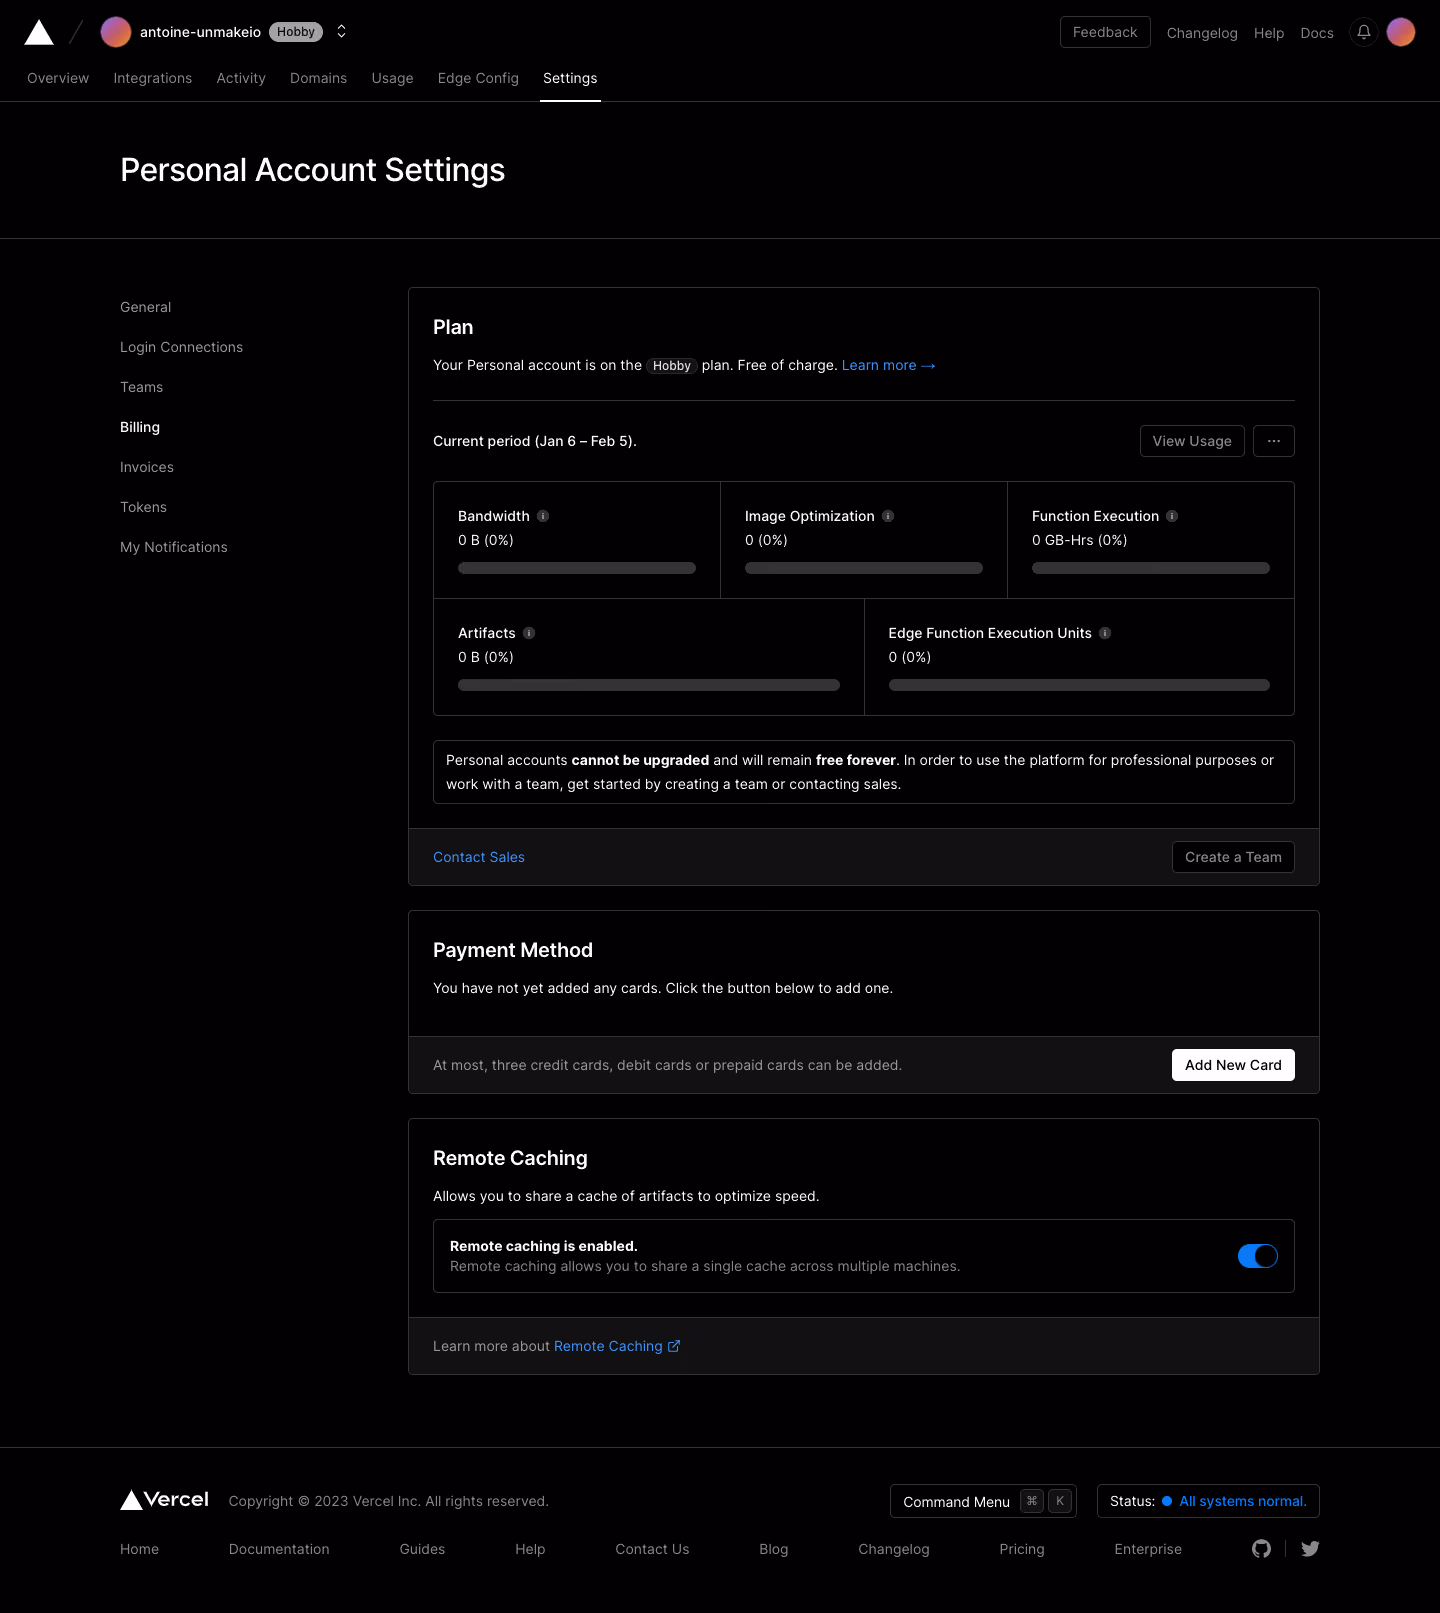
Task: Click the Create a Team button
Action: click(x=1233, y=857)
